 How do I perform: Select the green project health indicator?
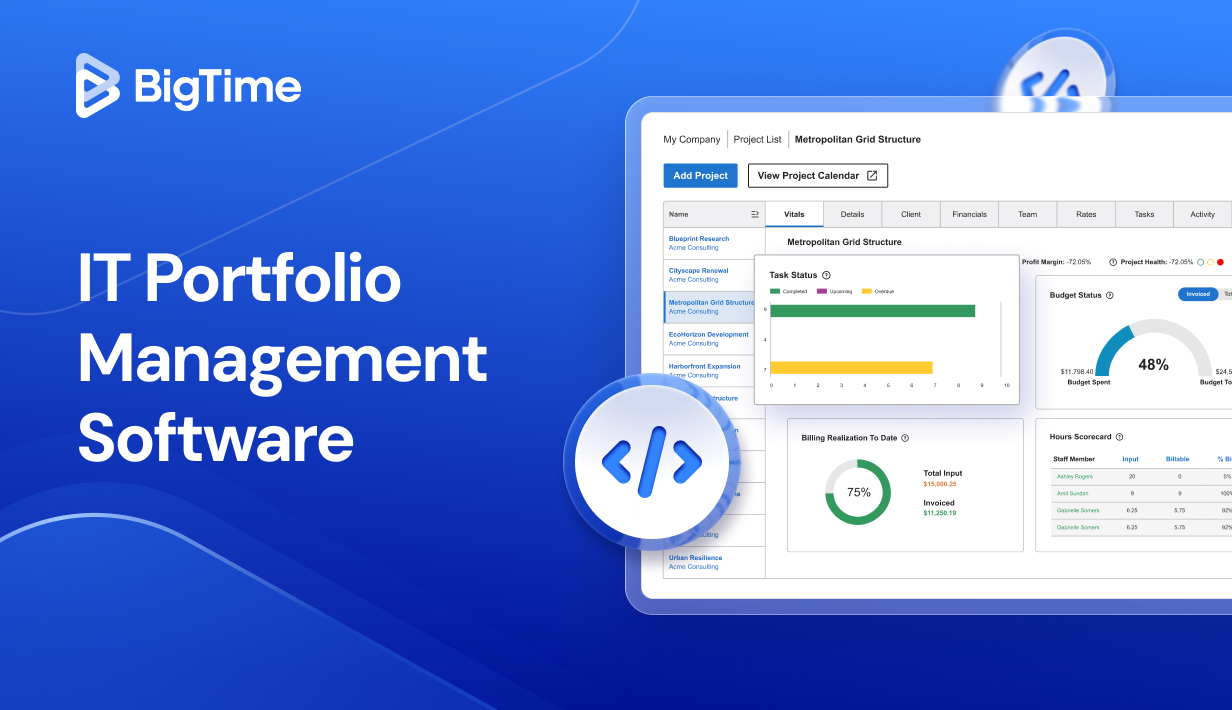point(1199,262)
